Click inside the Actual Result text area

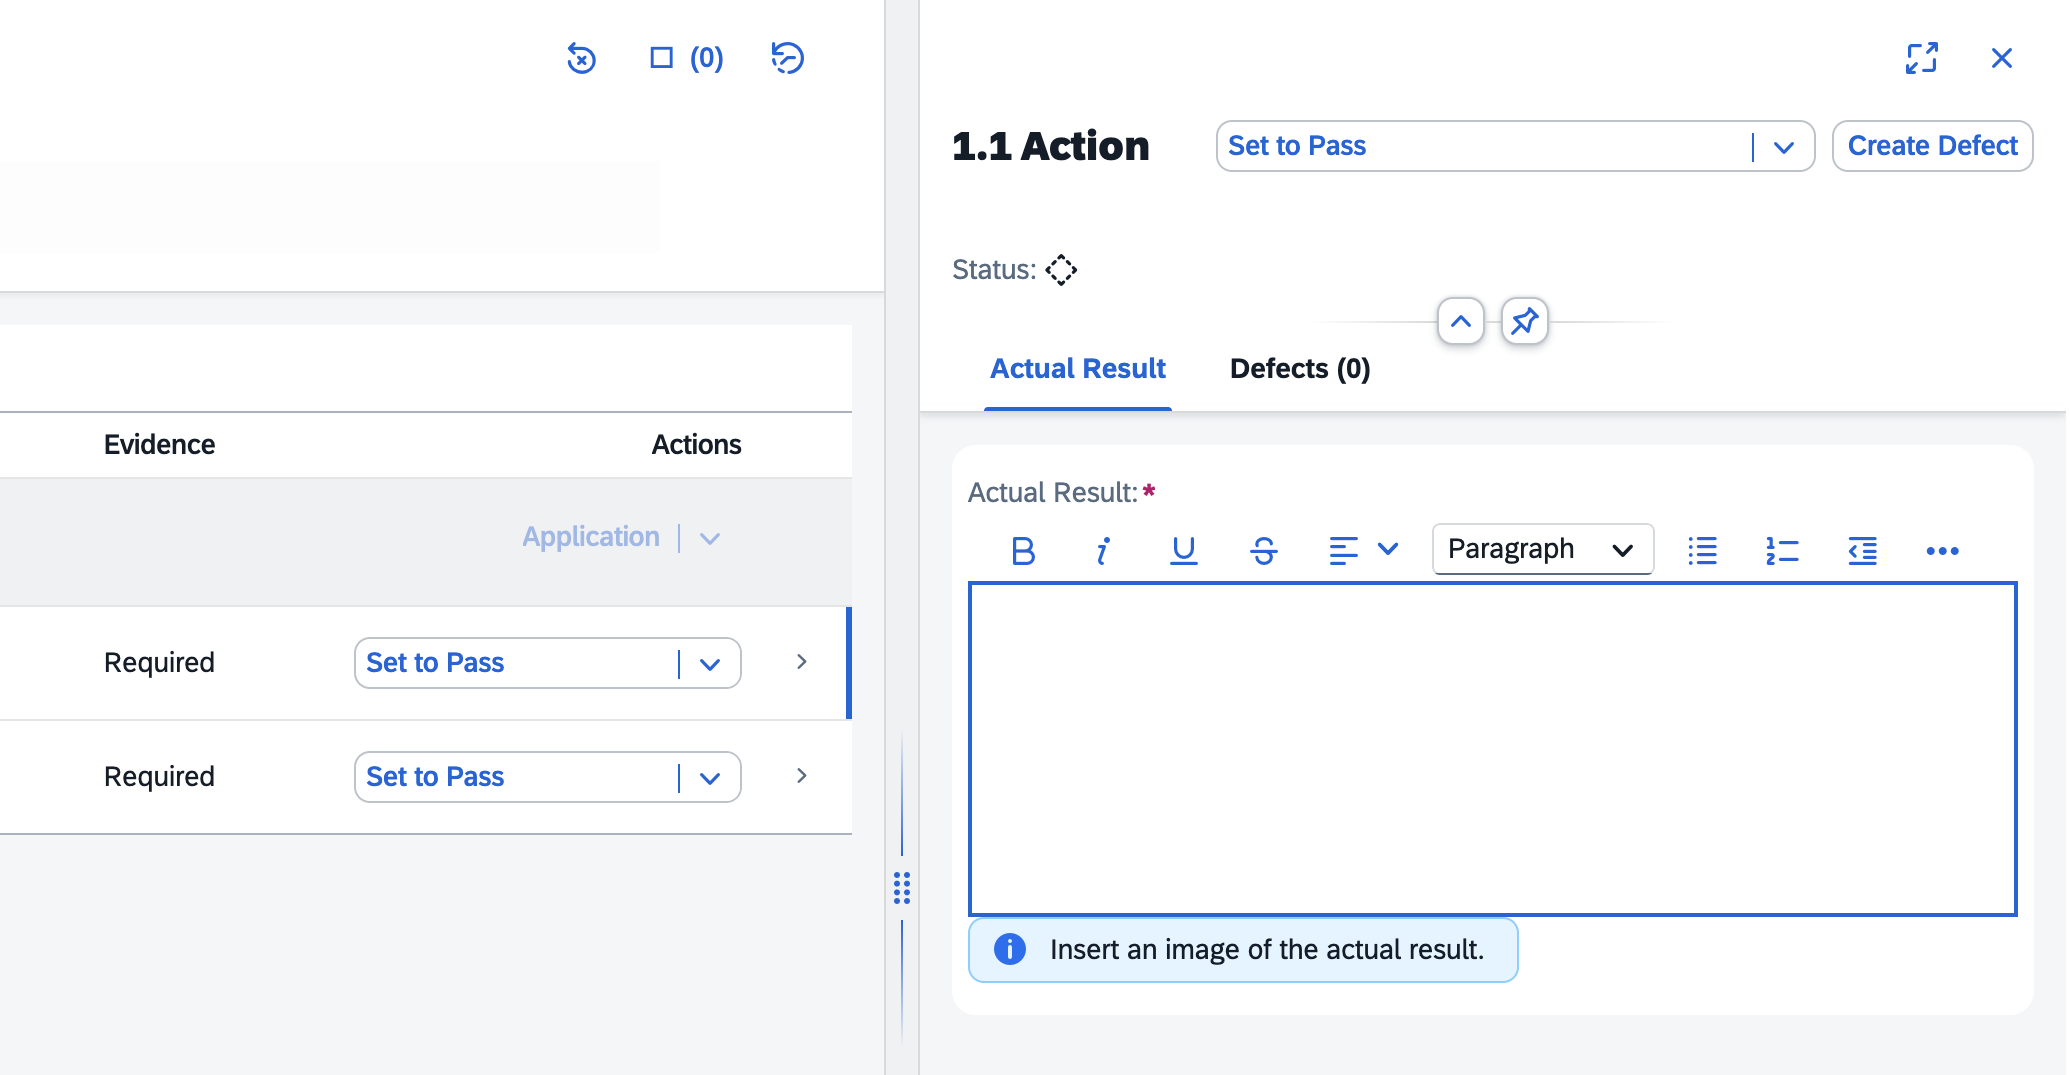tap(1491, 748)
